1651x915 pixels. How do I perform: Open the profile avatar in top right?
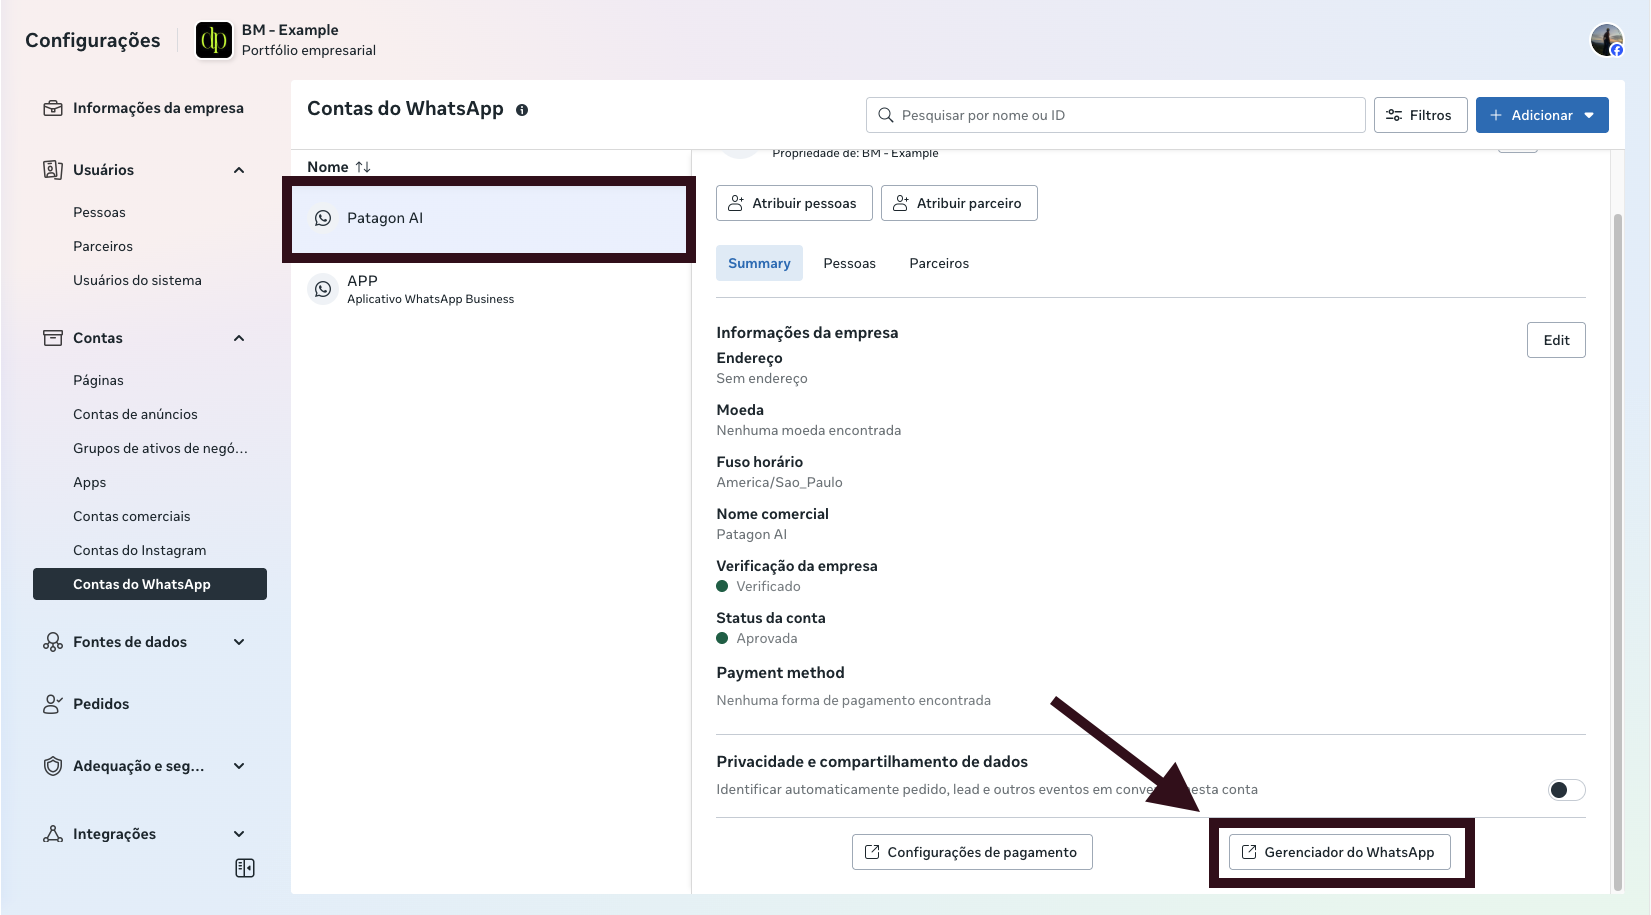pos(1606,41)
